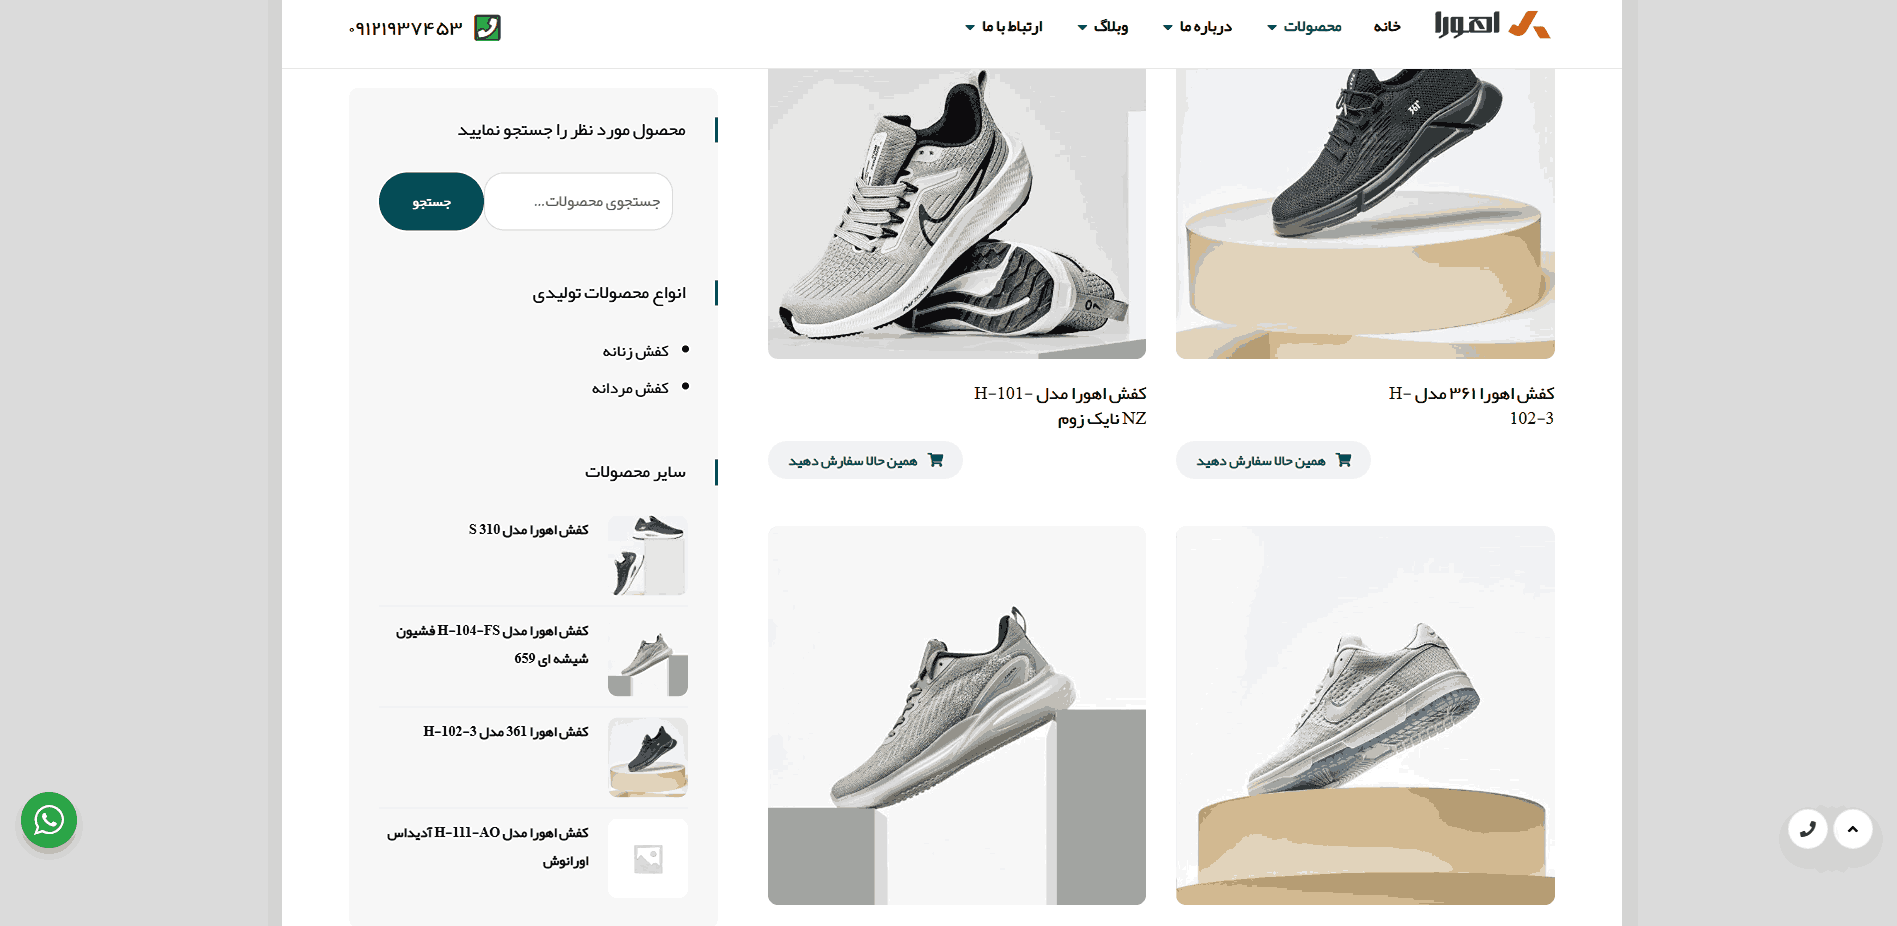Open sidebar link H-111-AO آدیداس
1897x926 pixels.
(488, 847)
